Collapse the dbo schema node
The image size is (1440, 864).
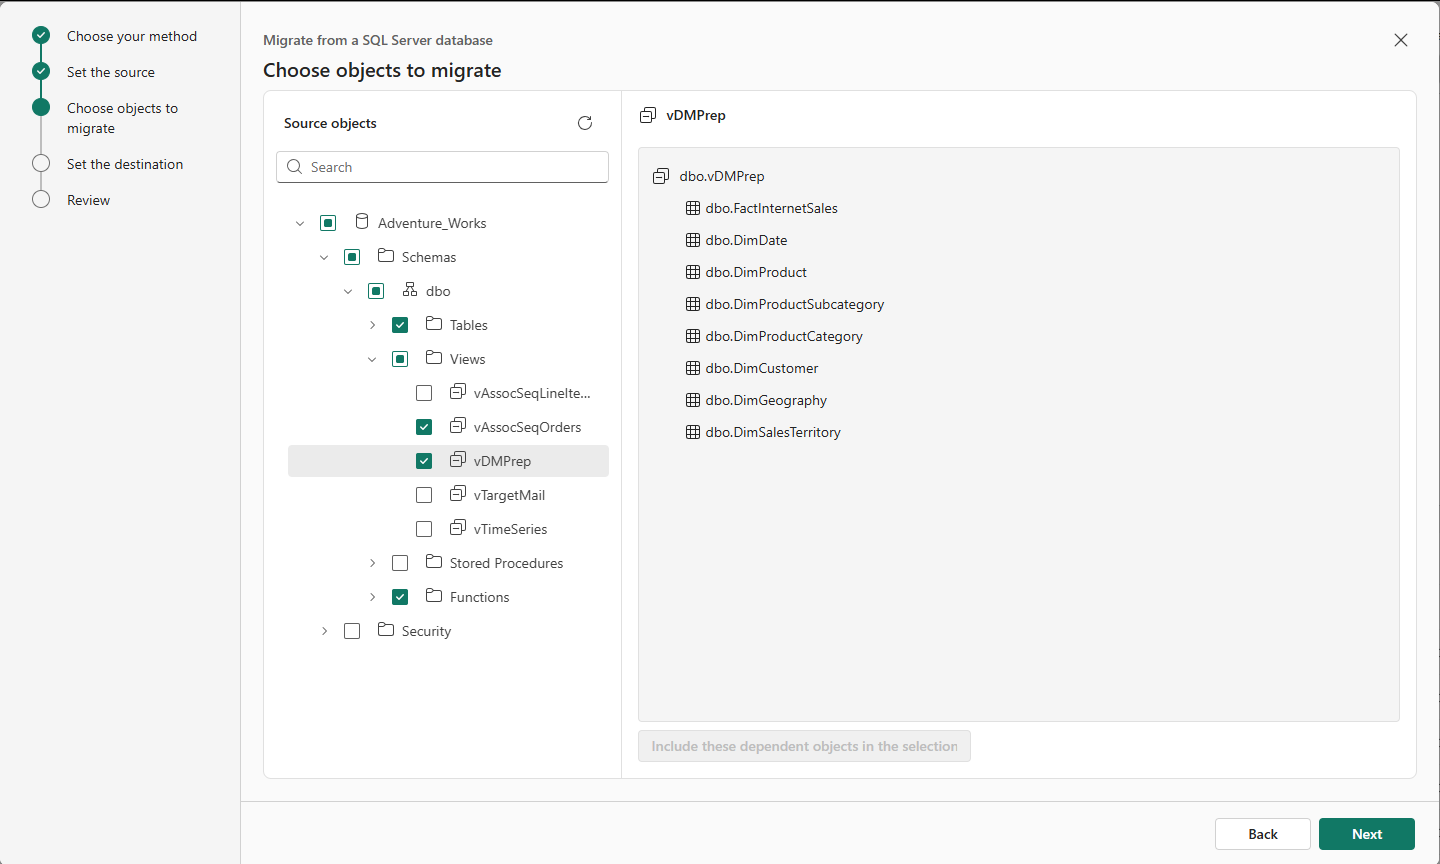(x=348, y=291)
